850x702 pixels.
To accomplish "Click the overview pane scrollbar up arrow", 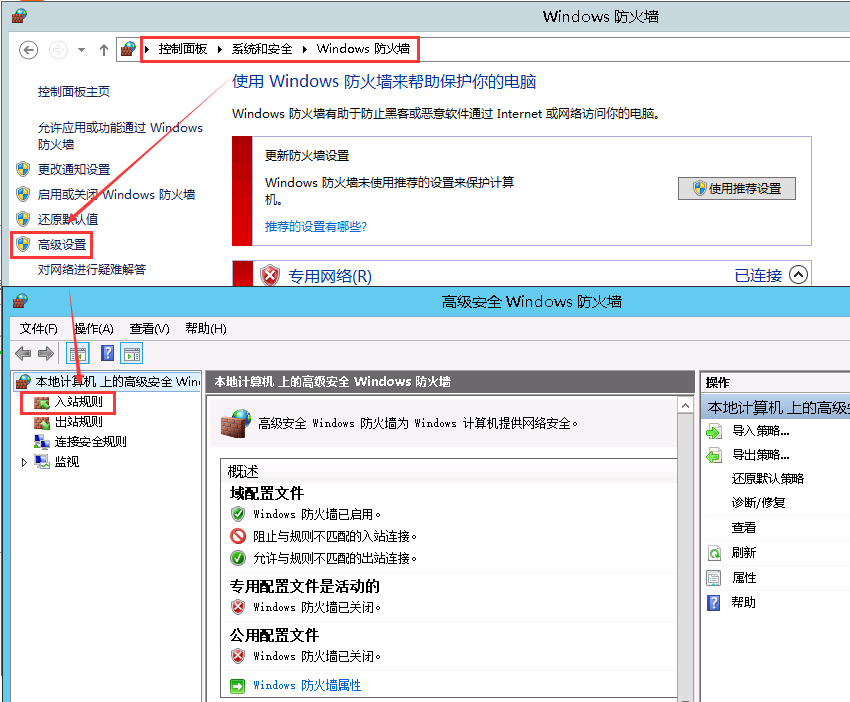I will 685,406.
